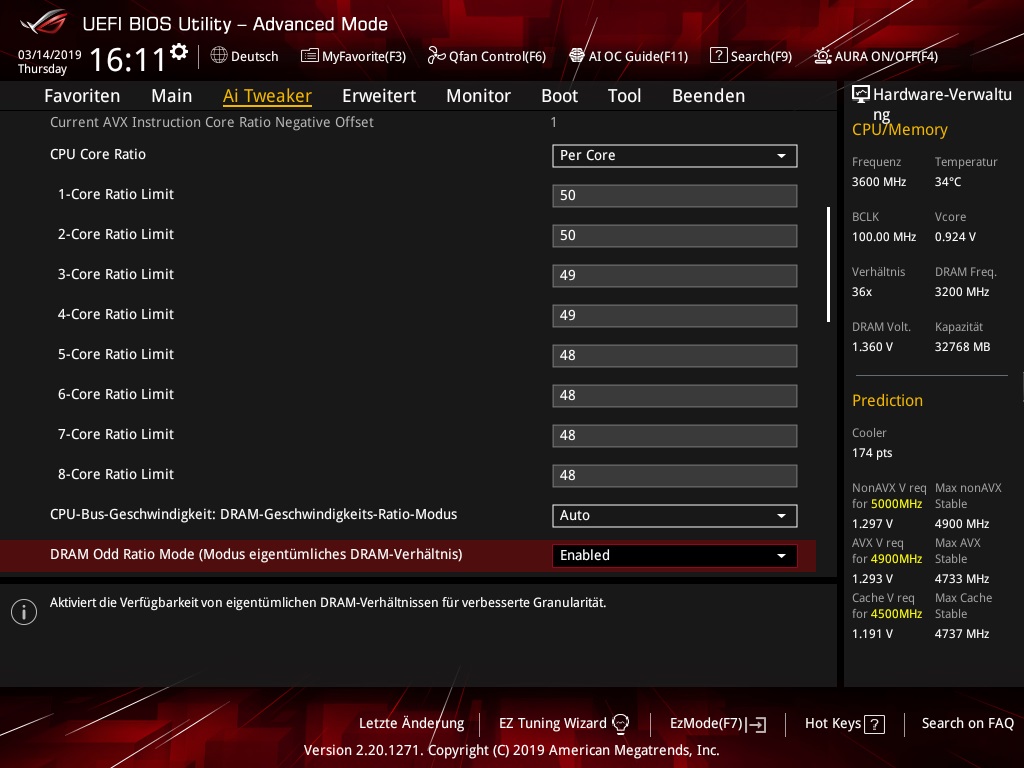Screen dimensions: 1024x768
Task: Open the Monitor tab
Action: [x=479, y=96]
